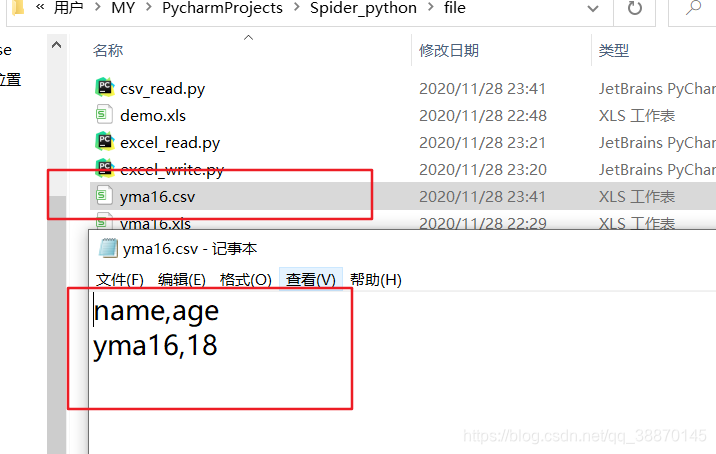Click the JetBrains PyCharm type of csv_read.py
The height and width of the screenshot is (454, 716).
pos(657,89)
